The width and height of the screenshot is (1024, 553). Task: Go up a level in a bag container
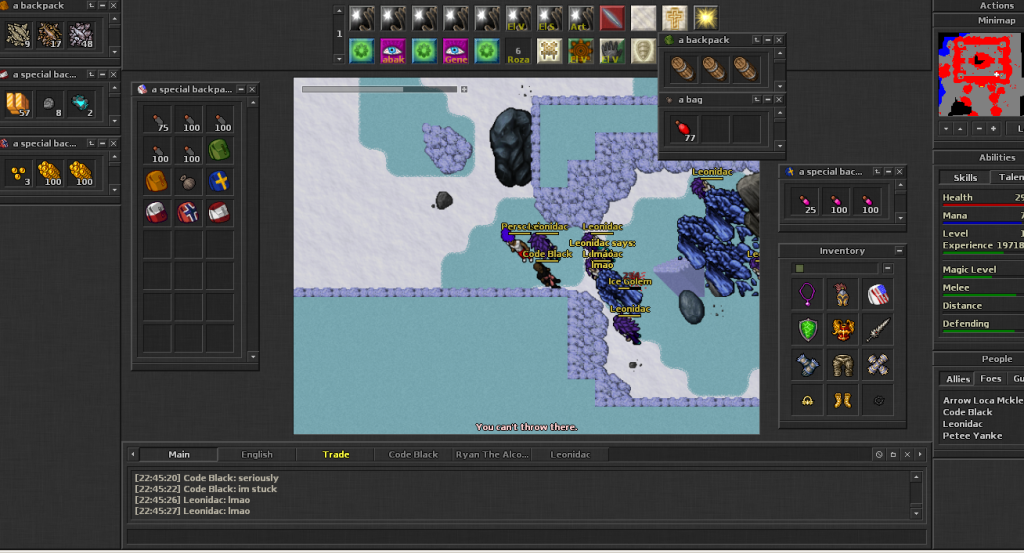757,100
